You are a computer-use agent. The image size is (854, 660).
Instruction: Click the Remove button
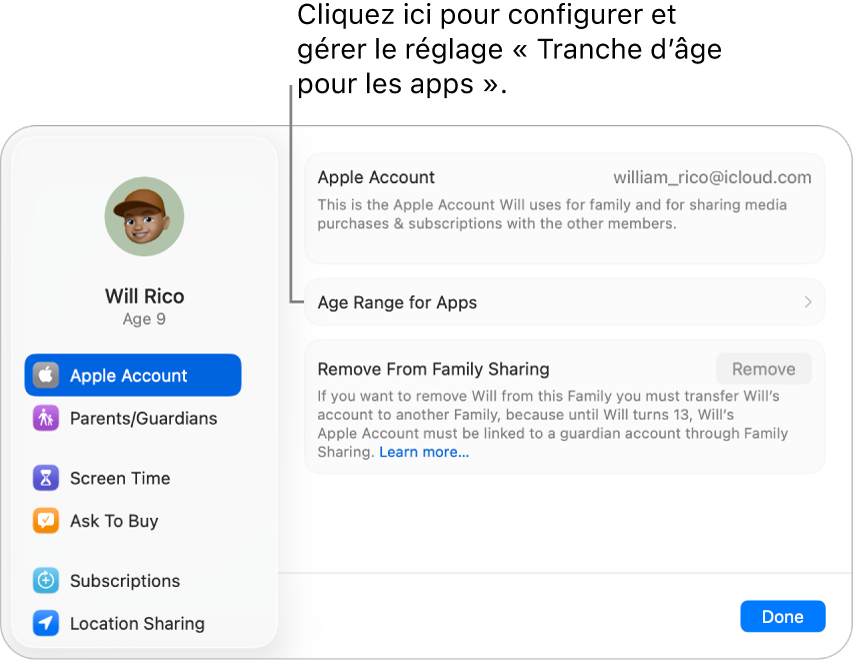[763, 368]
